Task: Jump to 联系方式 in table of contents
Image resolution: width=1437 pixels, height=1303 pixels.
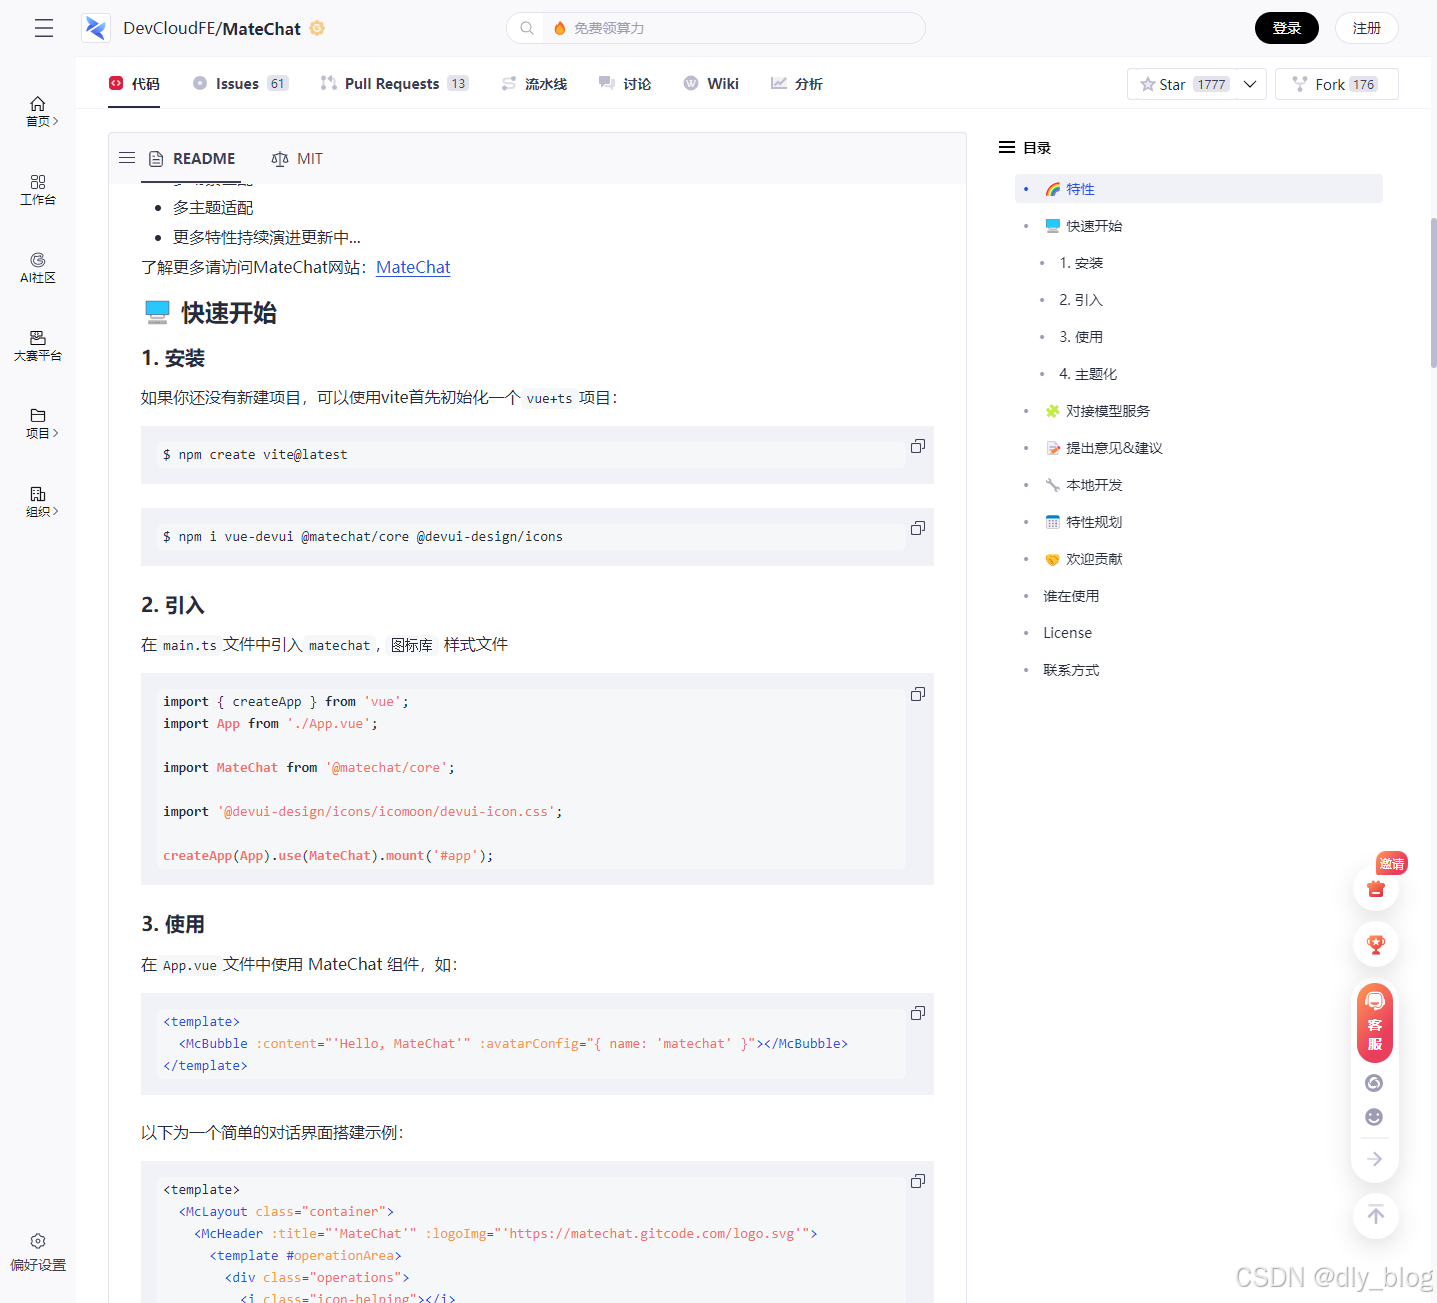Action: (x=1071, y=670)
